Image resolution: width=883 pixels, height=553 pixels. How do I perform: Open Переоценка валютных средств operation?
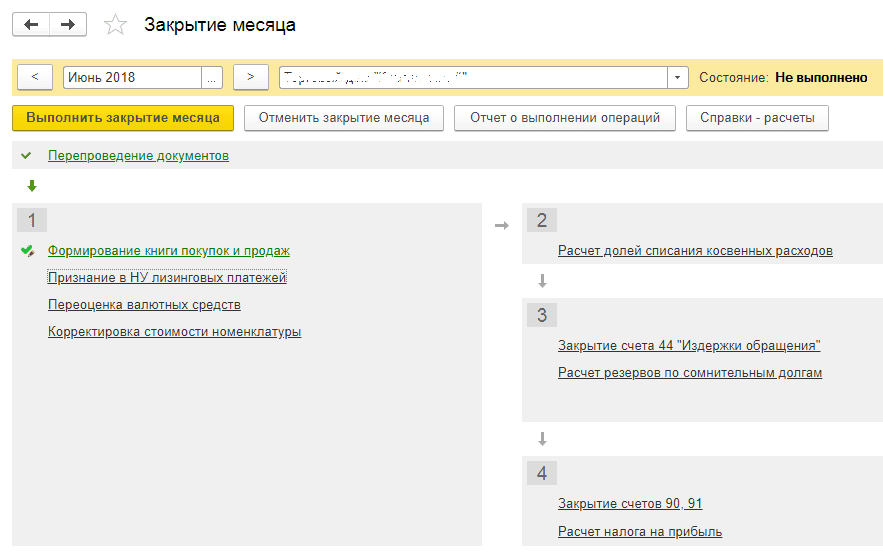(x=144, y=304)
